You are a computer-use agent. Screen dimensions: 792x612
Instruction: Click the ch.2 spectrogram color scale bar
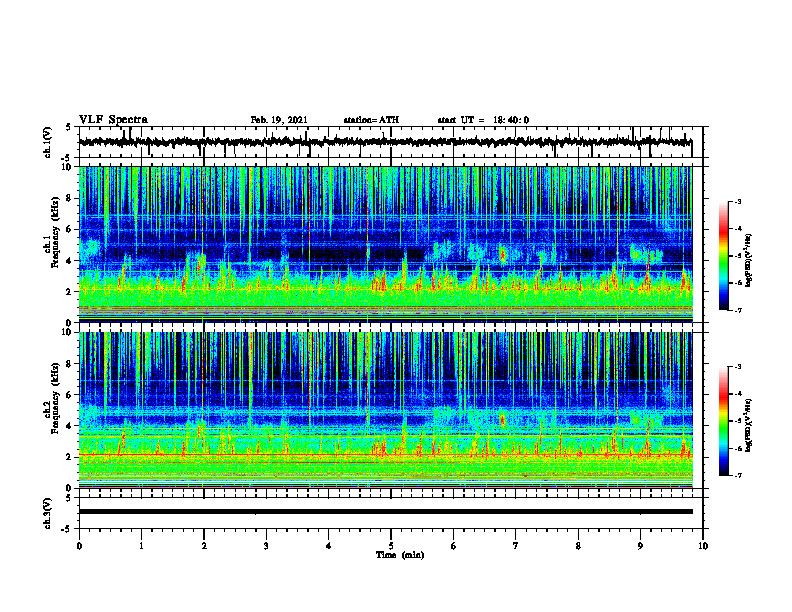pyautogui.click(x=723, y=421)
